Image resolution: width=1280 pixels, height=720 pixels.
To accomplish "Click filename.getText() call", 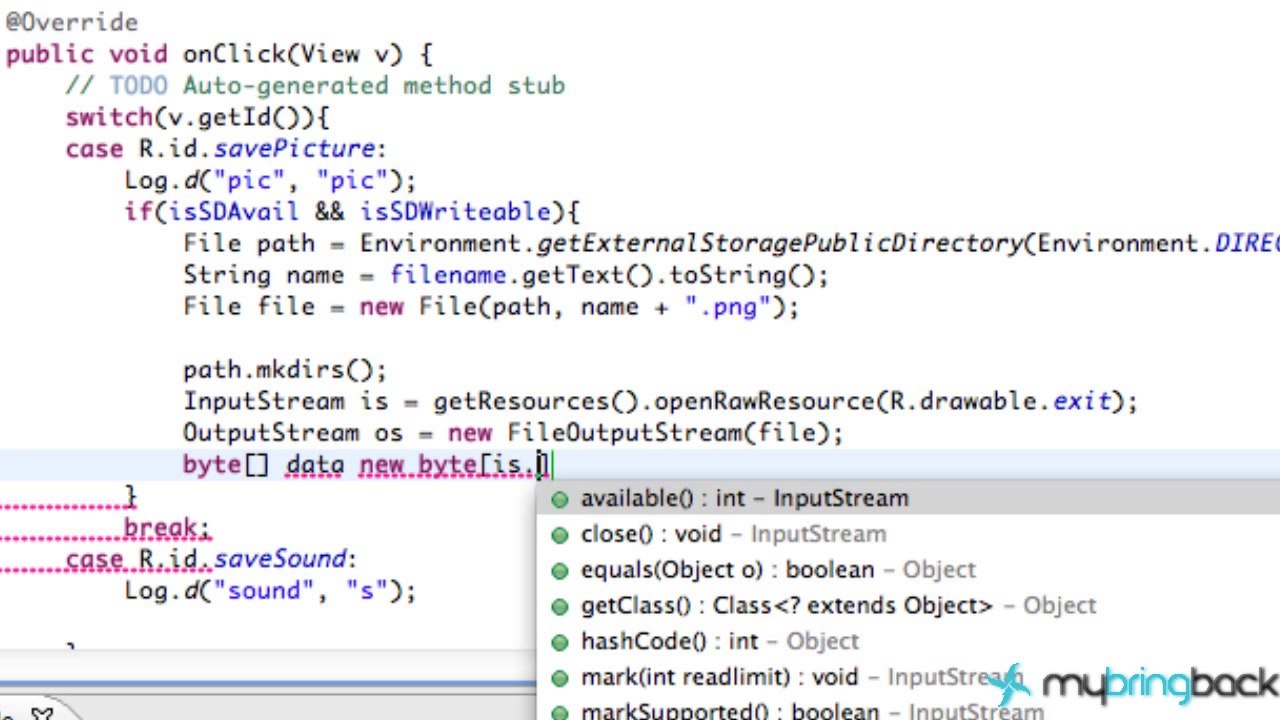I will point(522,275).
